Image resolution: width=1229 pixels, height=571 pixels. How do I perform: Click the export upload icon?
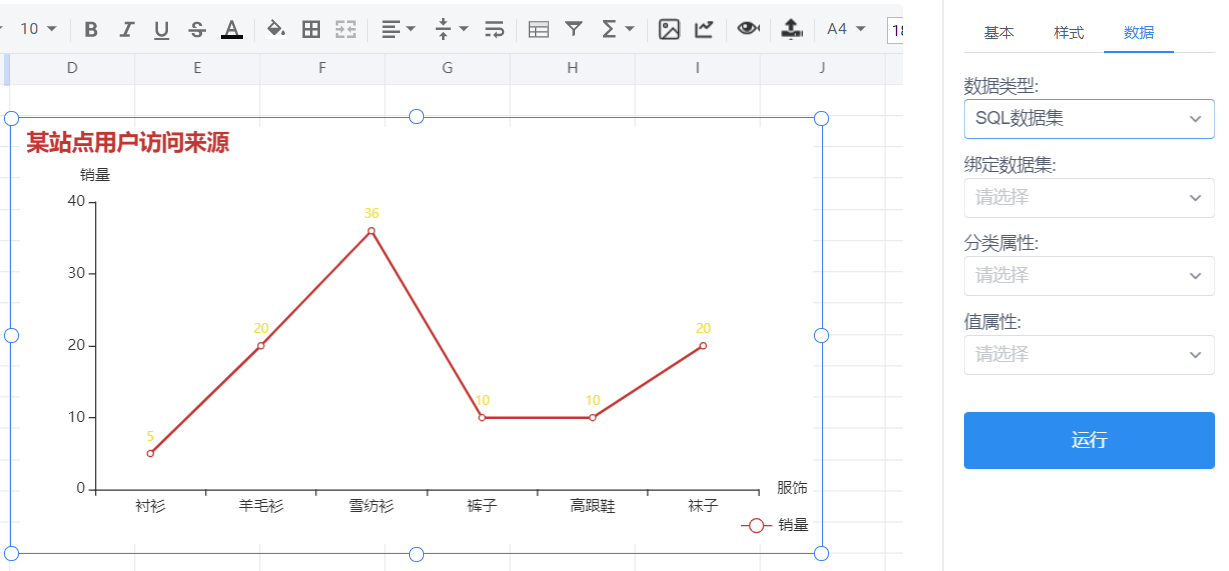click(x=792, y=29)
